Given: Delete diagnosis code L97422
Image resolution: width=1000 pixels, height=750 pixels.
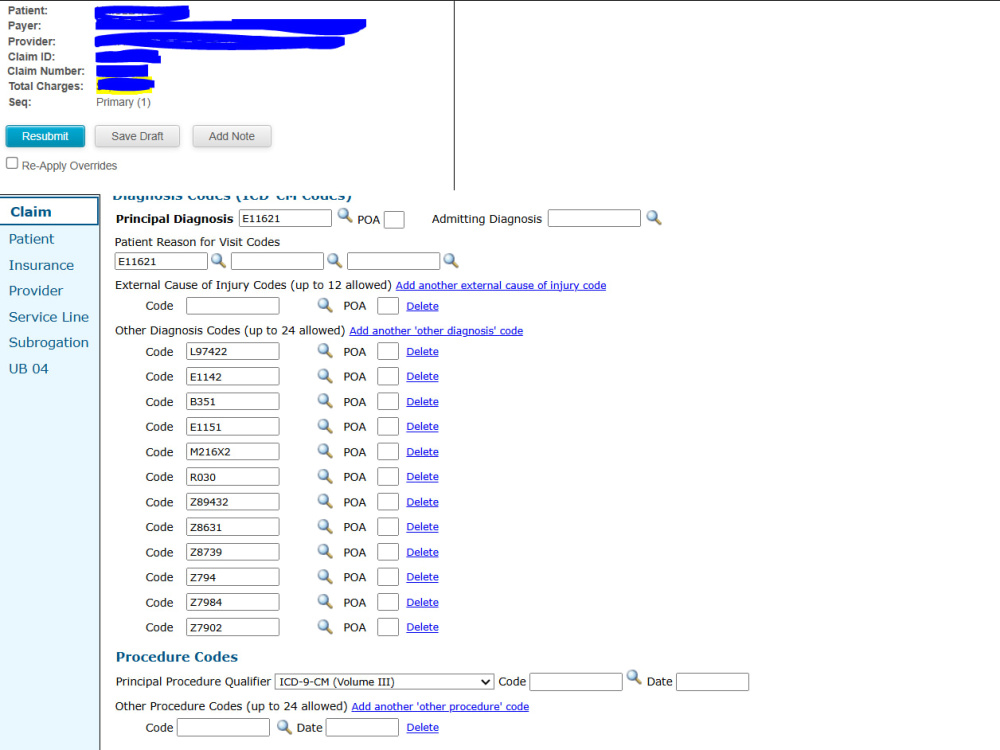Looking at the screenshot, I should tap(422, 351).
